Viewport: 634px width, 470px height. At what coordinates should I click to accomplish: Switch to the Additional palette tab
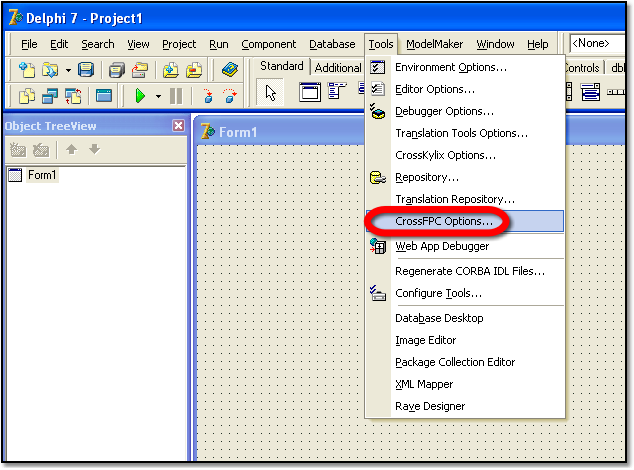point(338,68)
